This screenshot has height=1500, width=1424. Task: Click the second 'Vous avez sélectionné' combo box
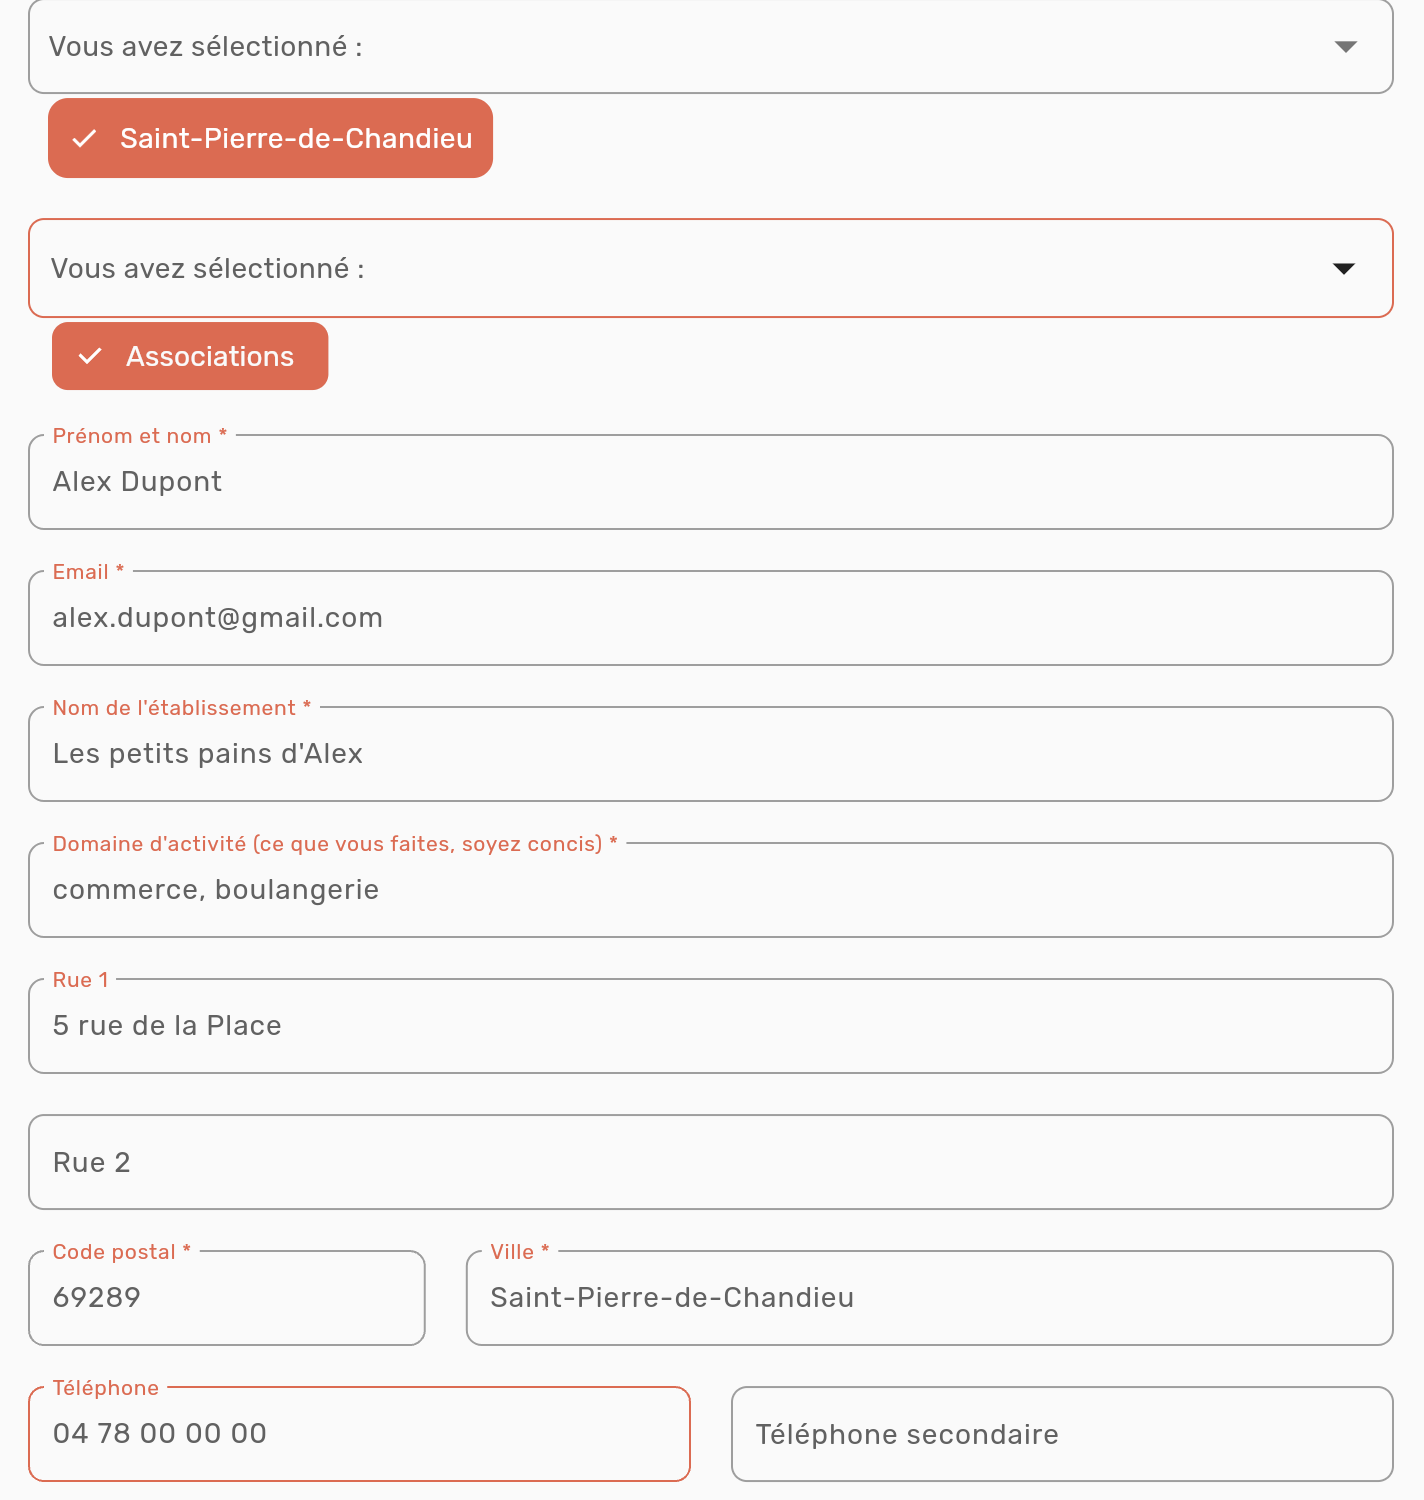(x=711, y=268)
